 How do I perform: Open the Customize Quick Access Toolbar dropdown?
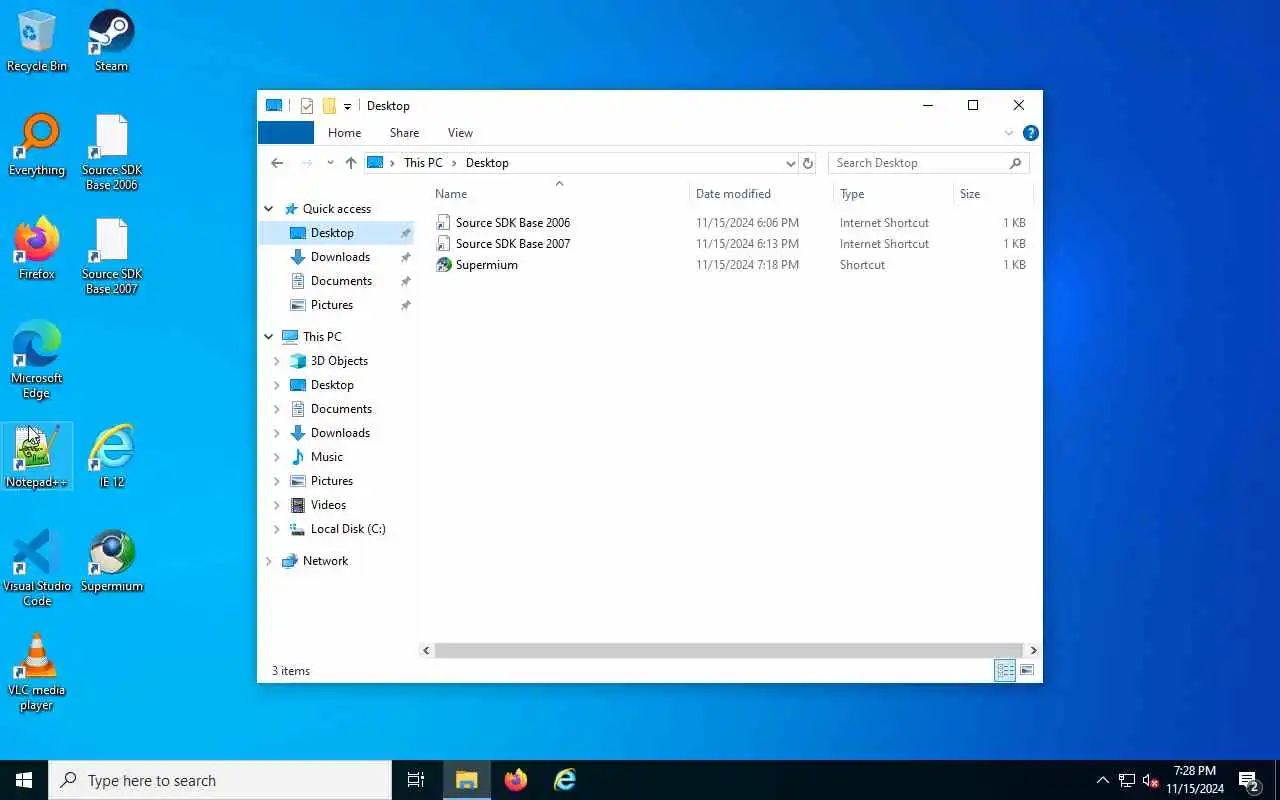pyautogui.click(x=347, y=106)
